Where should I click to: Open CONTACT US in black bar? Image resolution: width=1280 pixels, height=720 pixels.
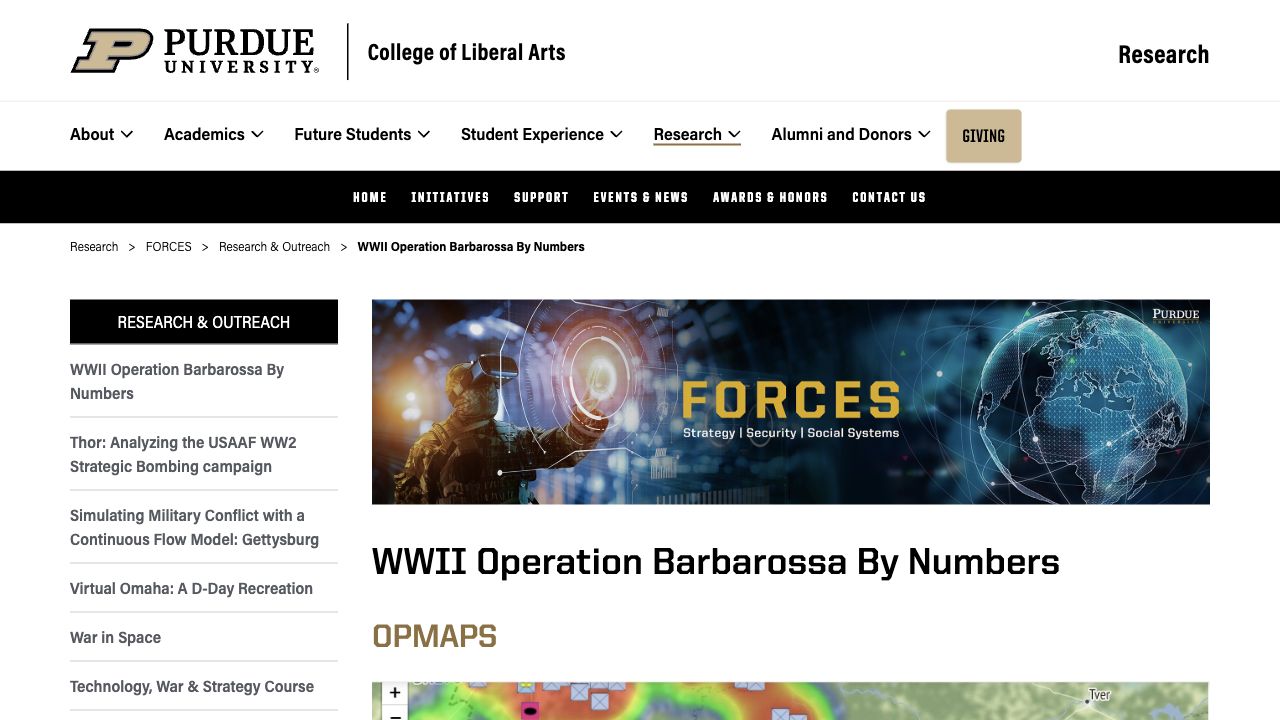click(x=889, y=197)
